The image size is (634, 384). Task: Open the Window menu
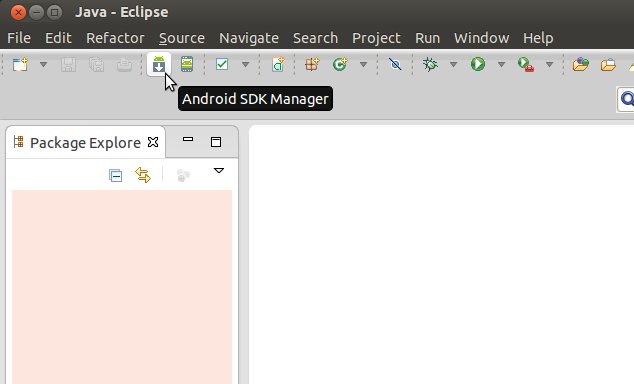pos(482,38)
